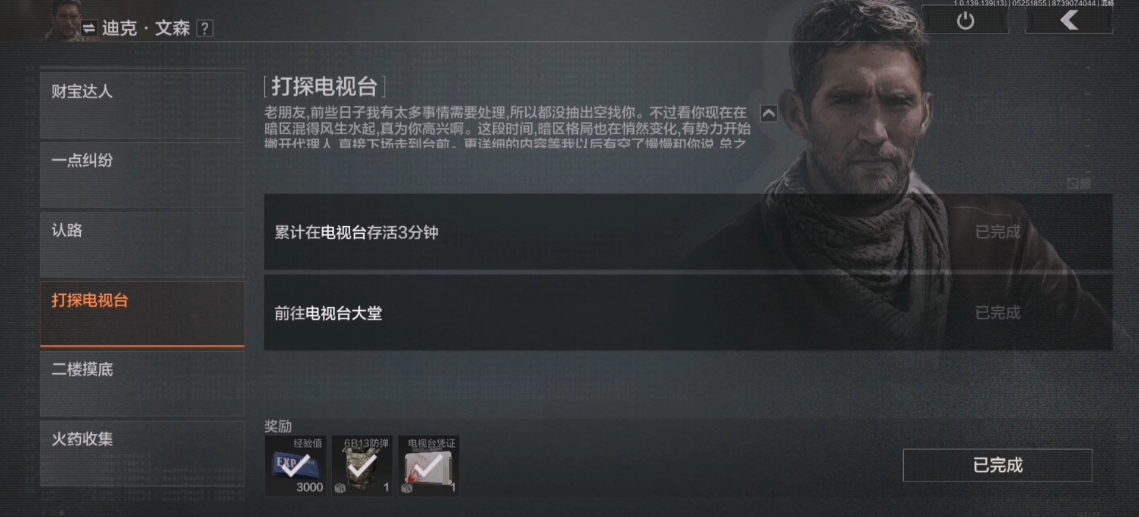This screenshot has height=517, width=1139.
Task: Click the swap character arrows icon
Action: (x=89, y=28)
